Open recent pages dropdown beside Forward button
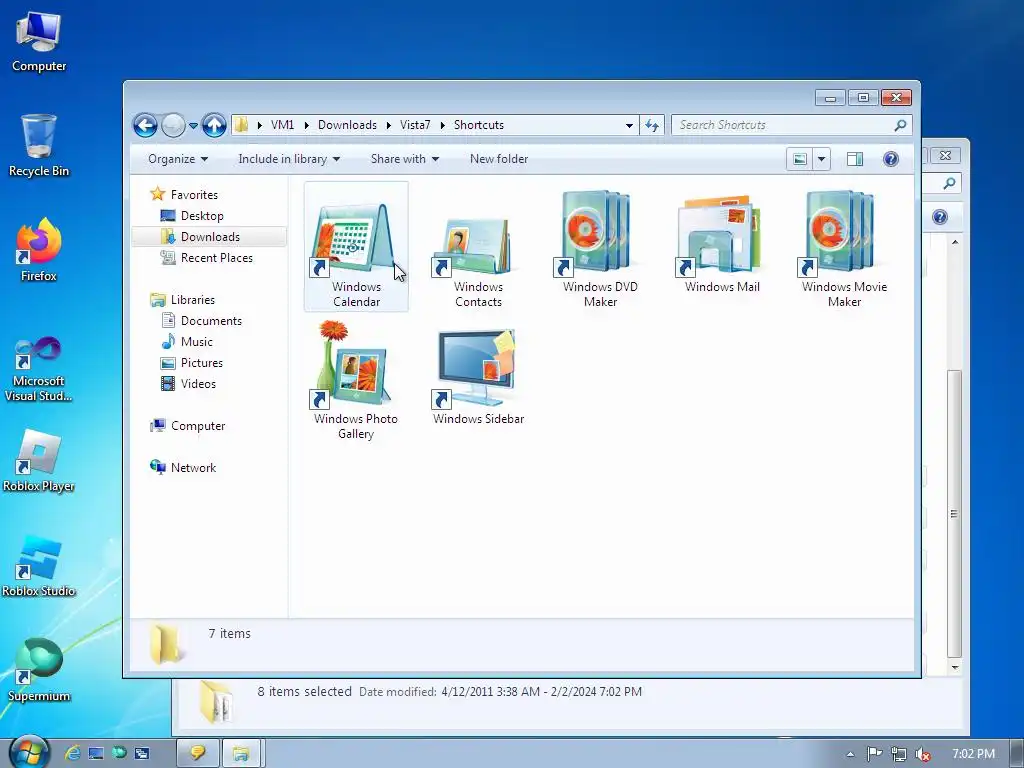The height and width of the screenshot is (768, 1024). pos(193,125)
